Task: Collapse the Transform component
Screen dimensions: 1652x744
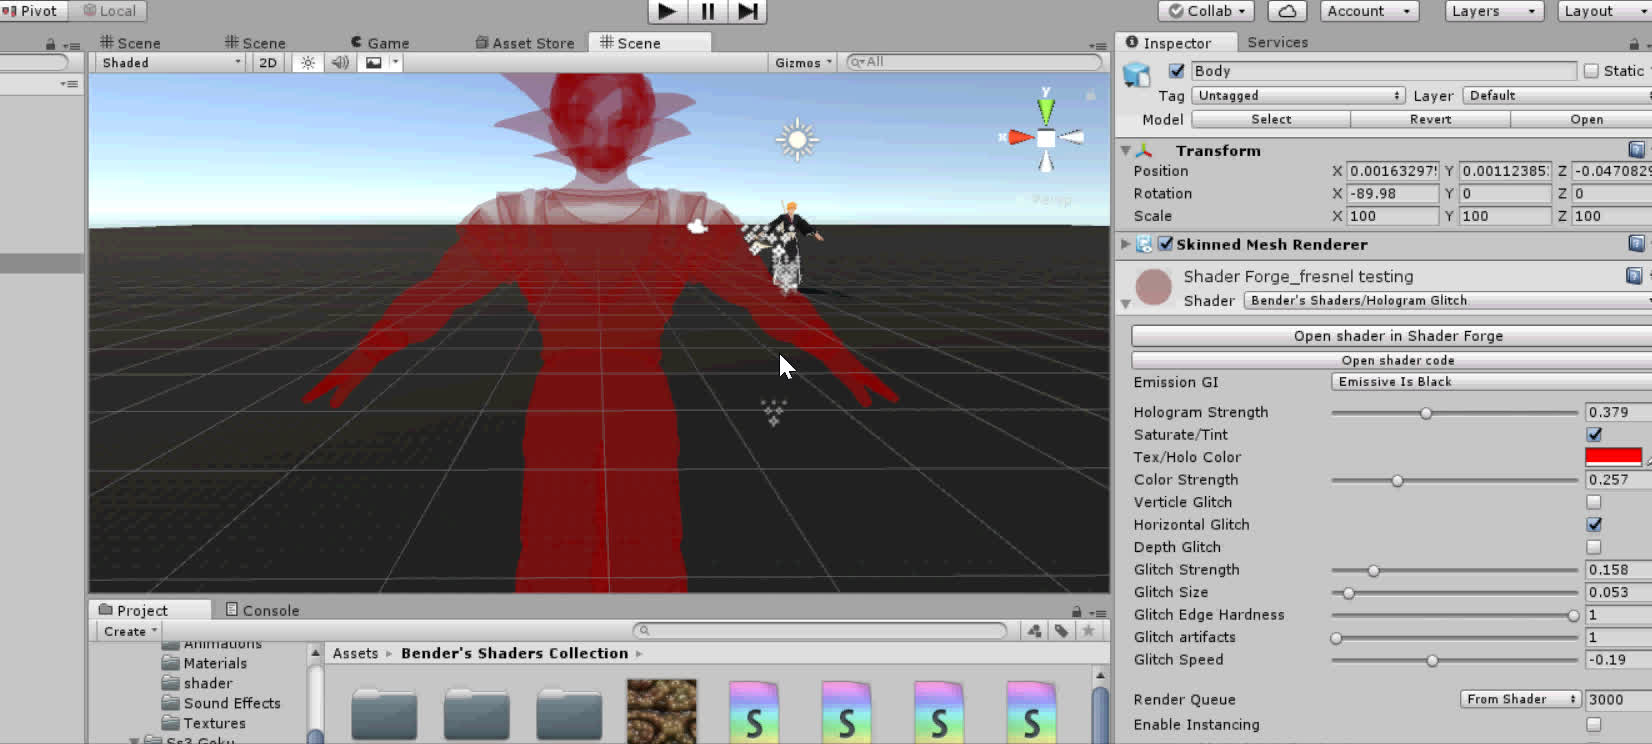Action: coord(1126,150)
